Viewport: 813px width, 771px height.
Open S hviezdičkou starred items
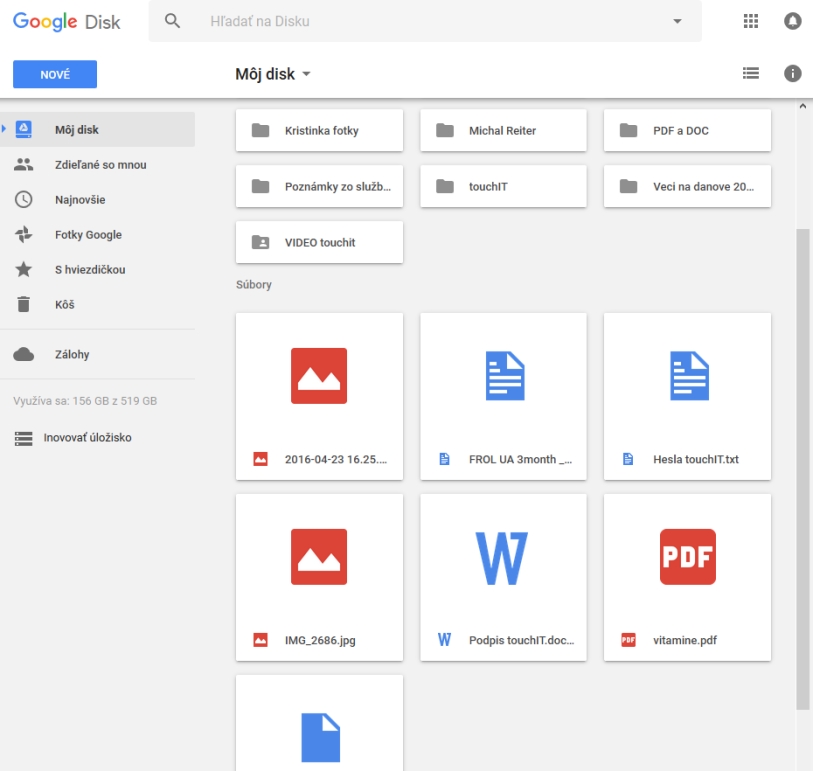coord(90,269)
